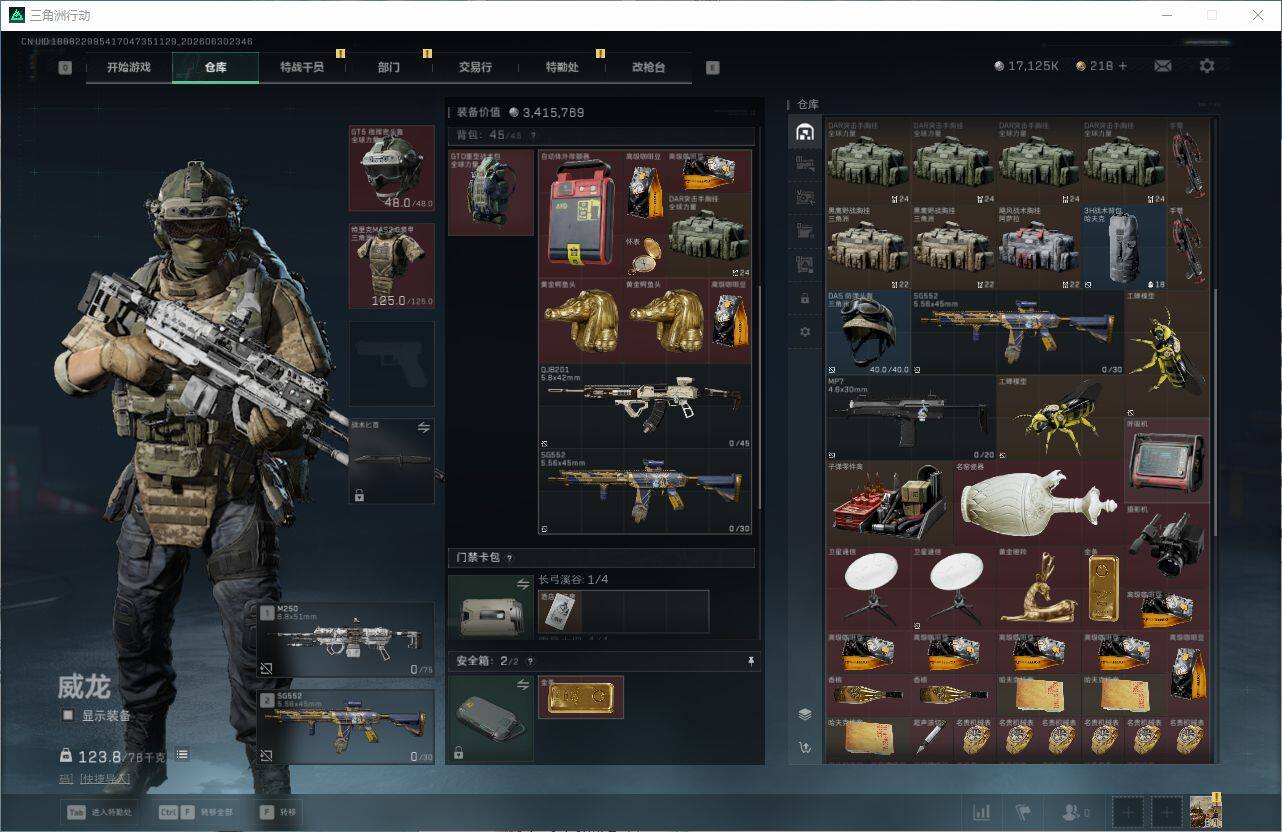Click the flag icon in bottom bar

tap(1023, 812)
